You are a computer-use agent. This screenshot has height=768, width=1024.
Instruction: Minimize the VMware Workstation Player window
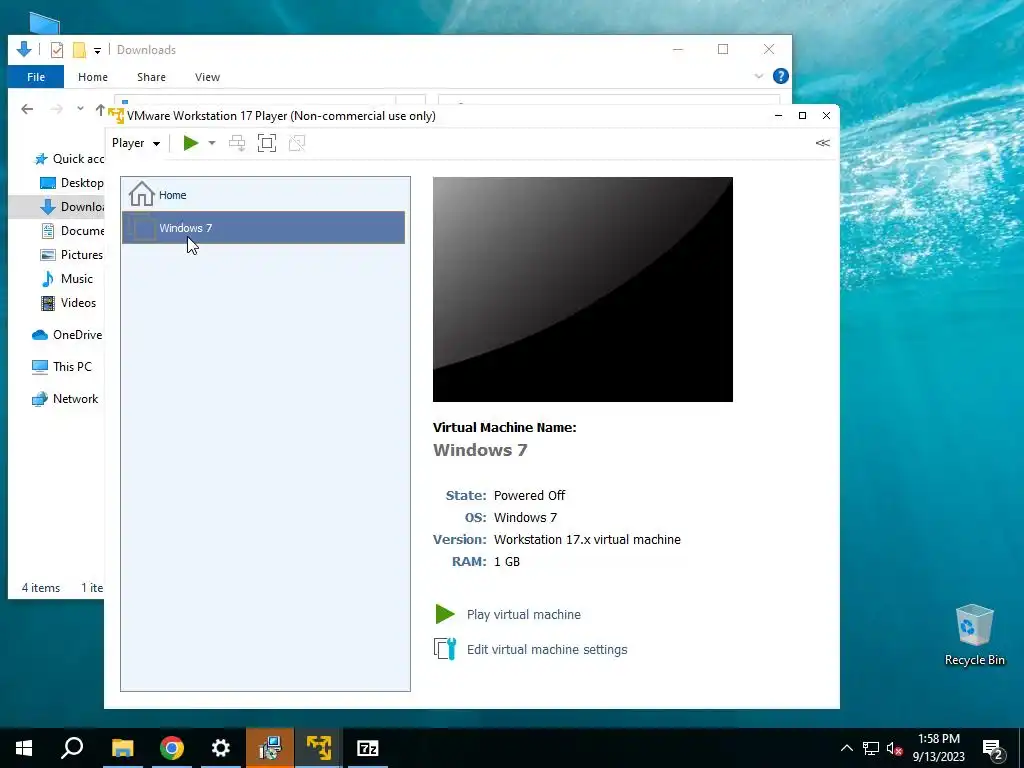tap(778, 116)
